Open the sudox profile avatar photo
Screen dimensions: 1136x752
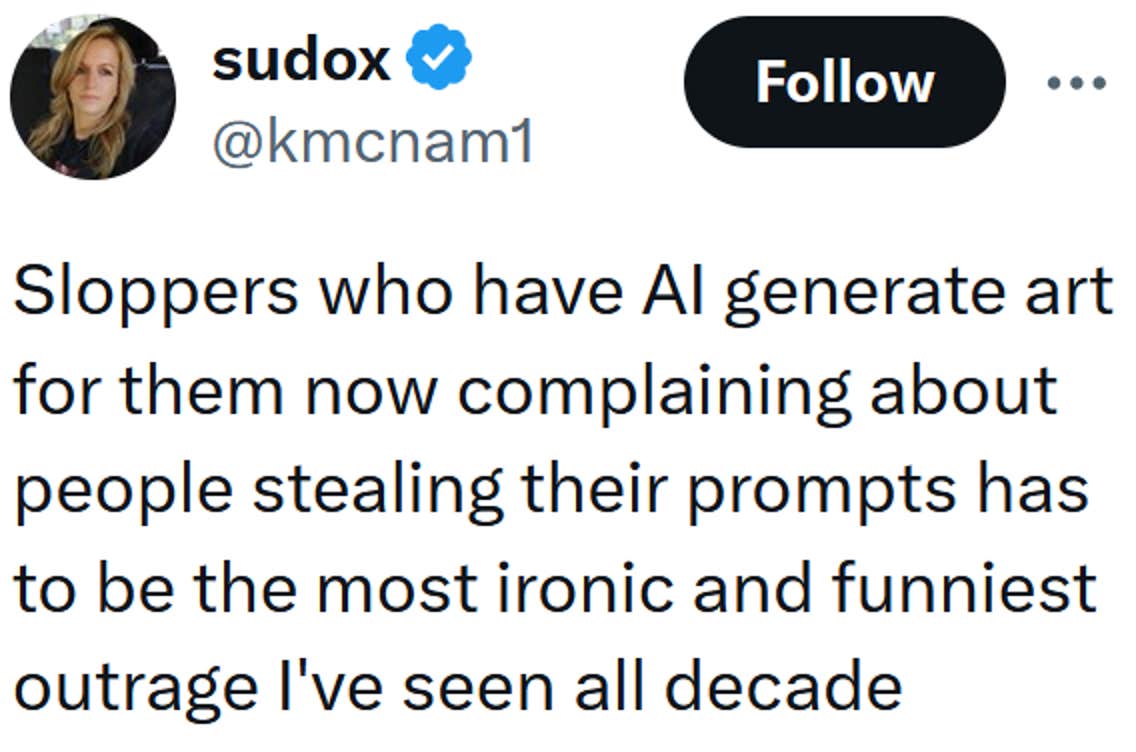92,97
